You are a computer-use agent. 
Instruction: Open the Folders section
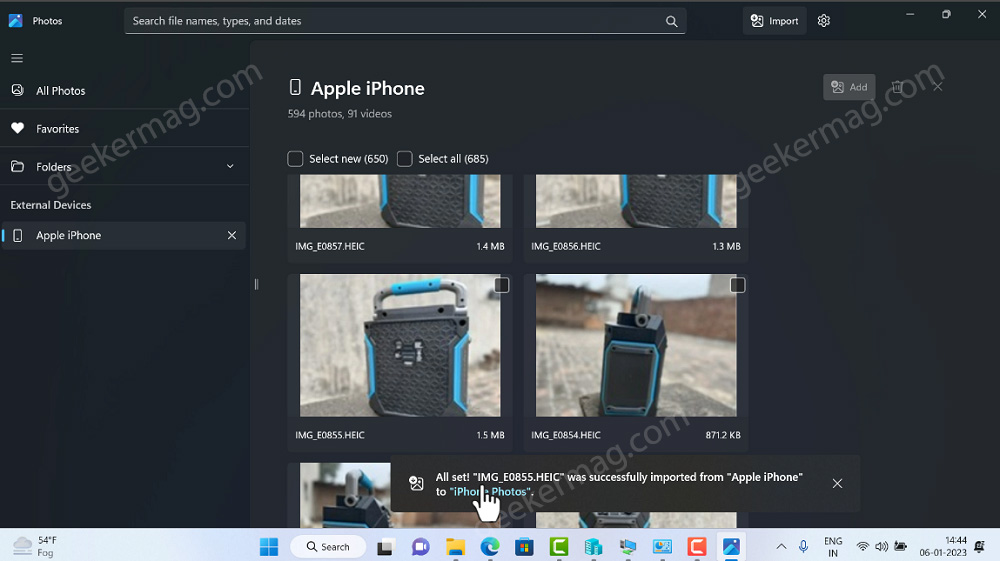coord(124,166)
